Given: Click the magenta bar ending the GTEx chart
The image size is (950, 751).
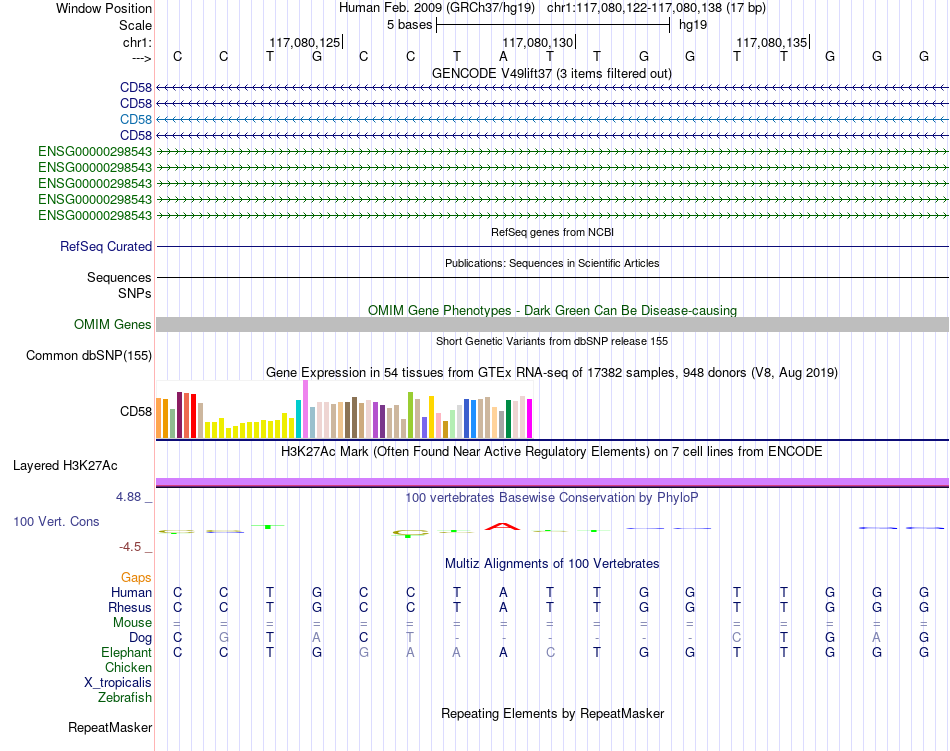Looking at the screenshot, I should point(530,419).
